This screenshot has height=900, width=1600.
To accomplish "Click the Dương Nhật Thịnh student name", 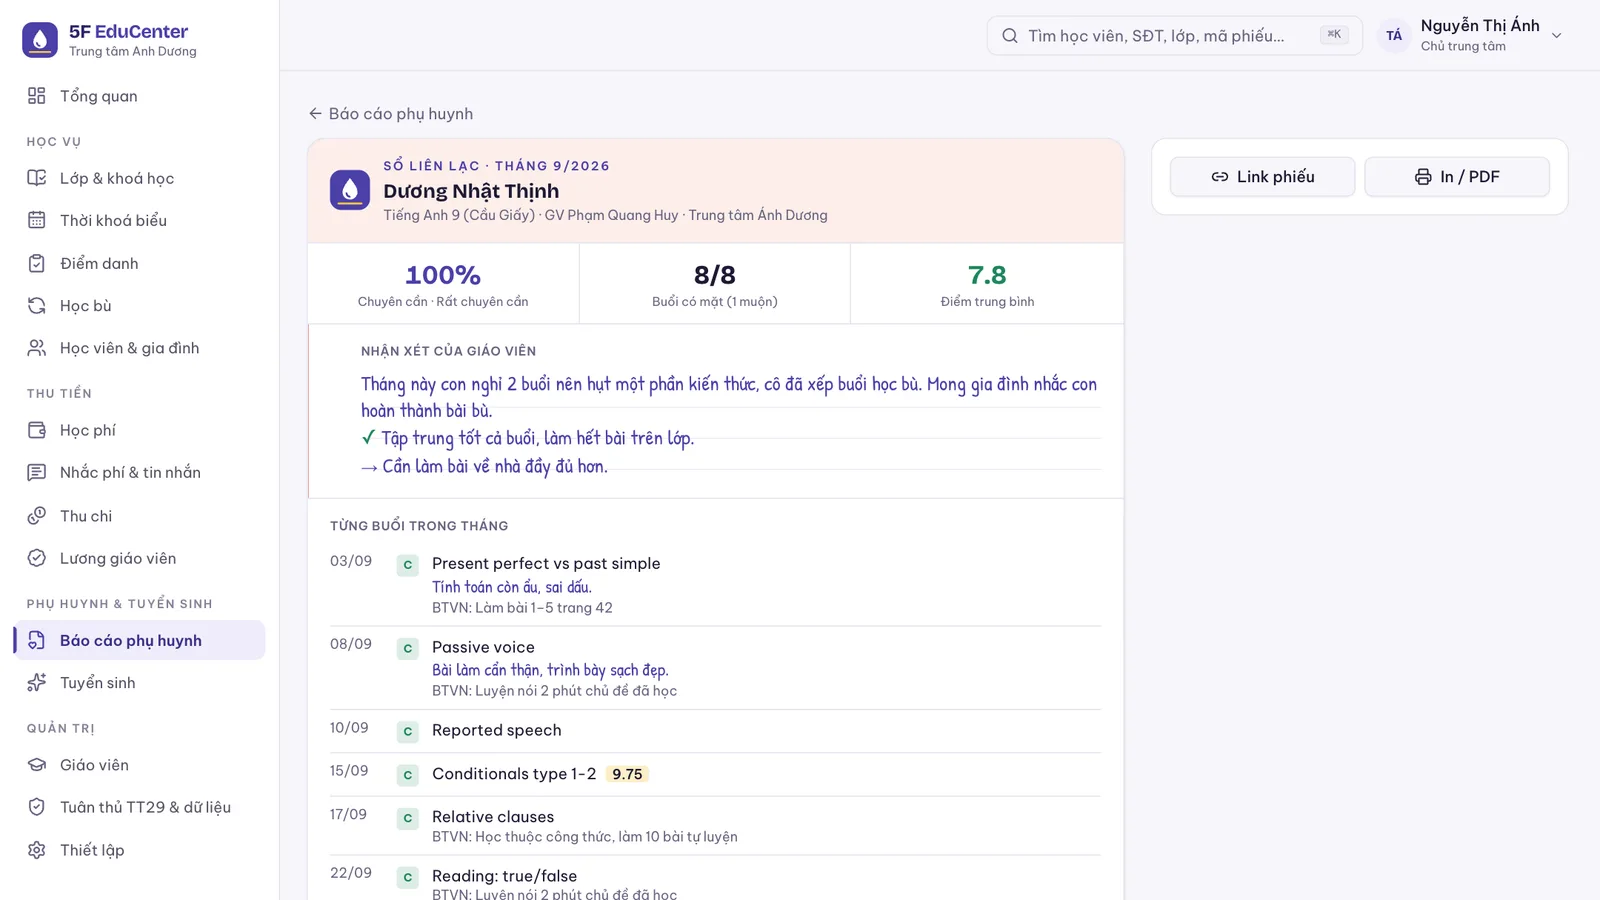I will pos(471,191).
